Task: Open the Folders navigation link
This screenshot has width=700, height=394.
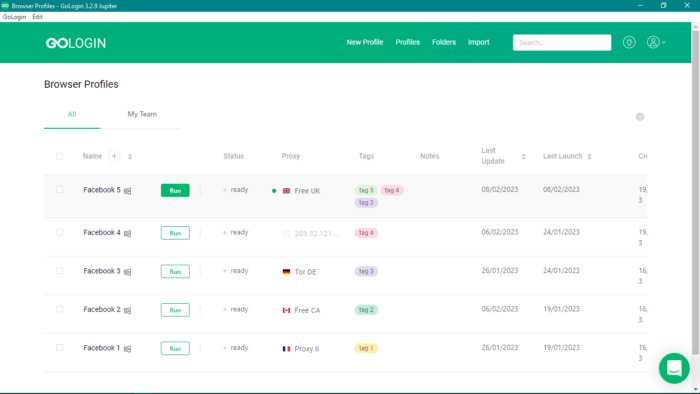Action: click(x=444, y=42)
